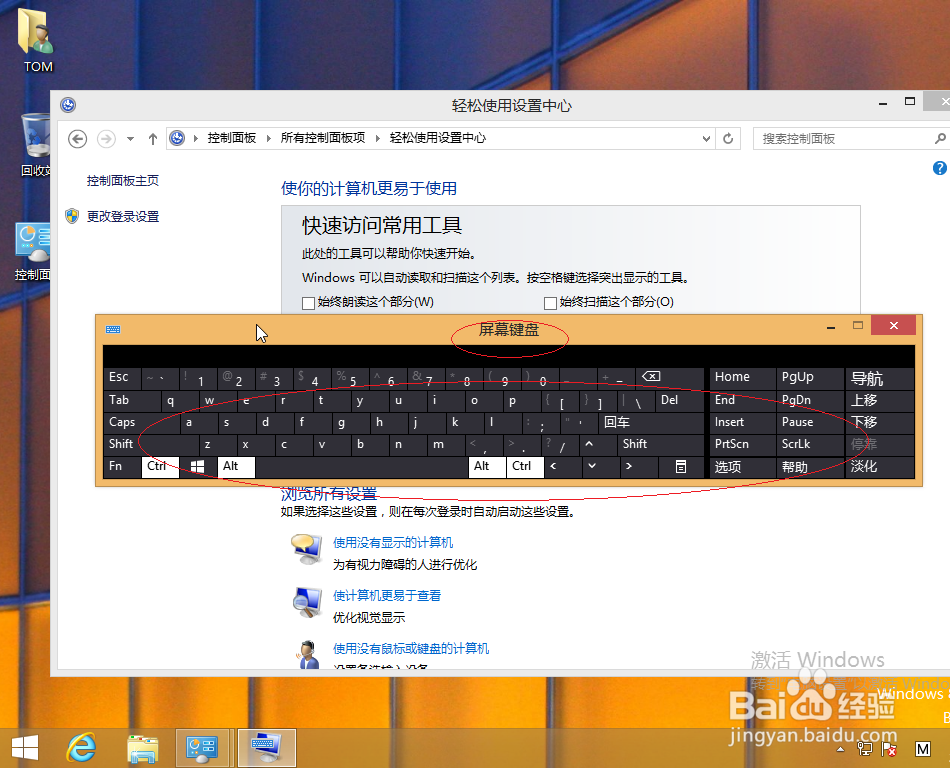Check the 始终扫描这个部分(O) checkbox

point(549,304)
